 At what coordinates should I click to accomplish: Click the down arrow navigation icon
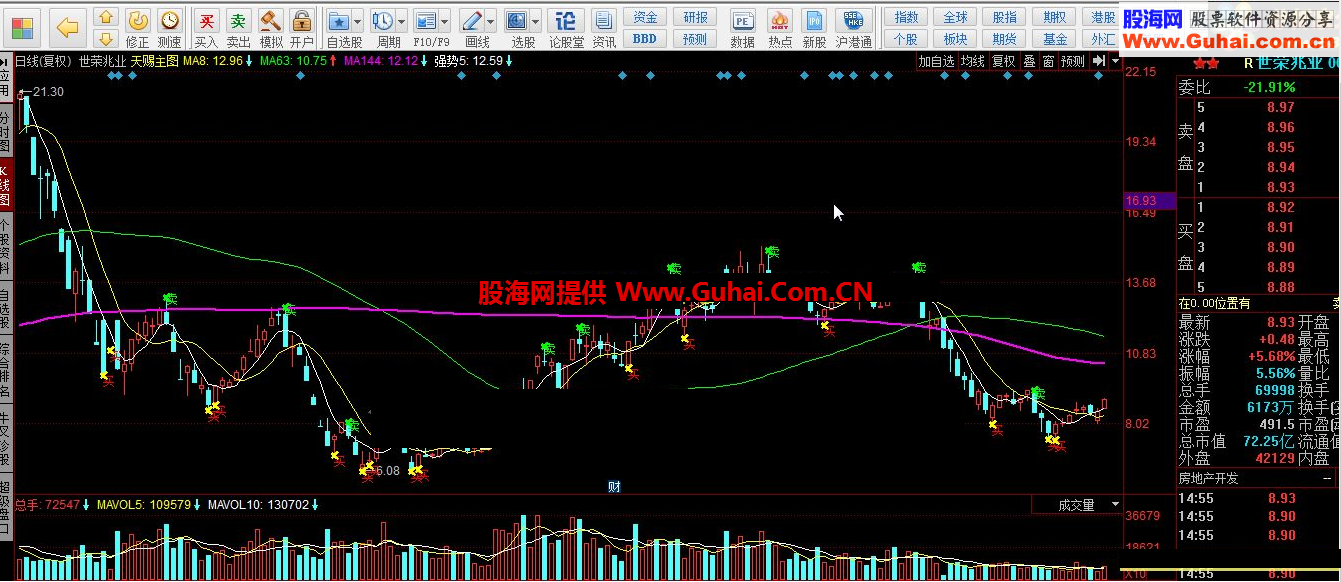click(105, 41)
